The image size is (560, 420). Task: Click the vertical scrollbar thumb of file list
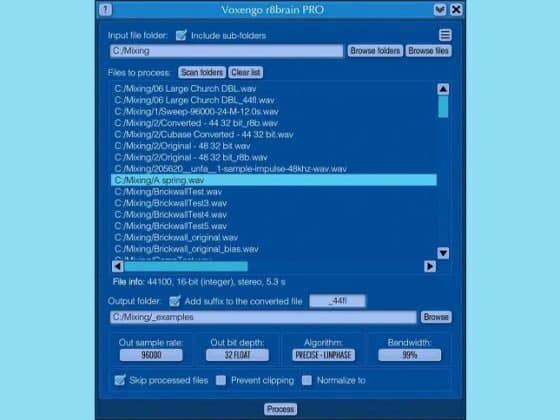(443, 106)
